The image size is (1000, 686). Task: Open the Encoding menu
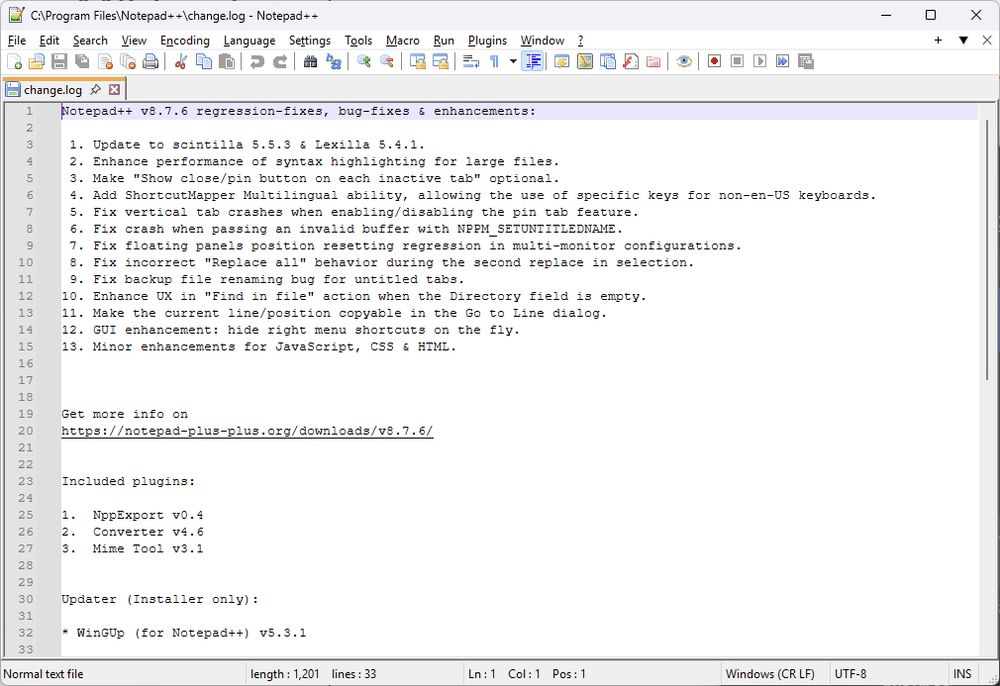(184, 40)
